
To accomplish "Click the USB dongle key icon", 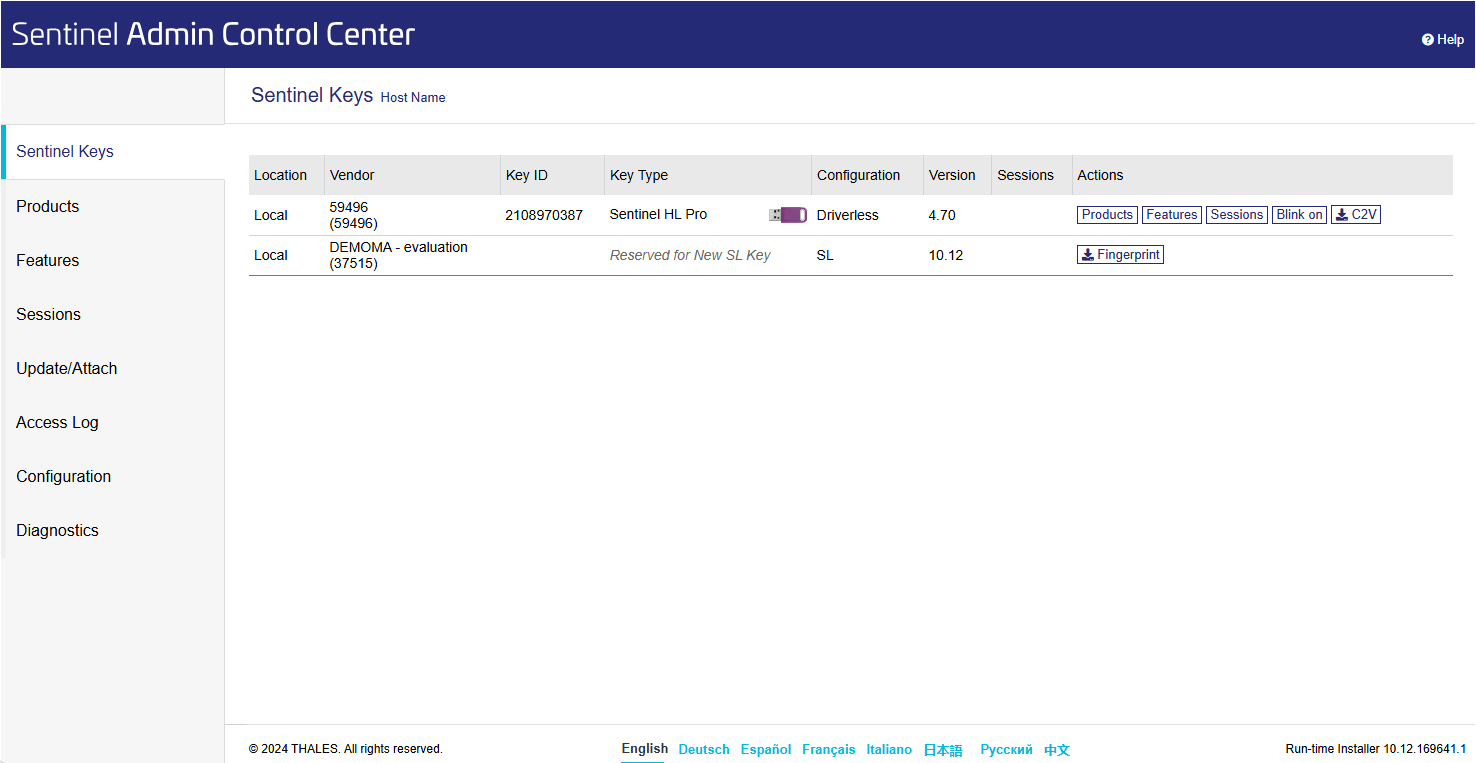I will pyautogui.click(x=788, y=215).
